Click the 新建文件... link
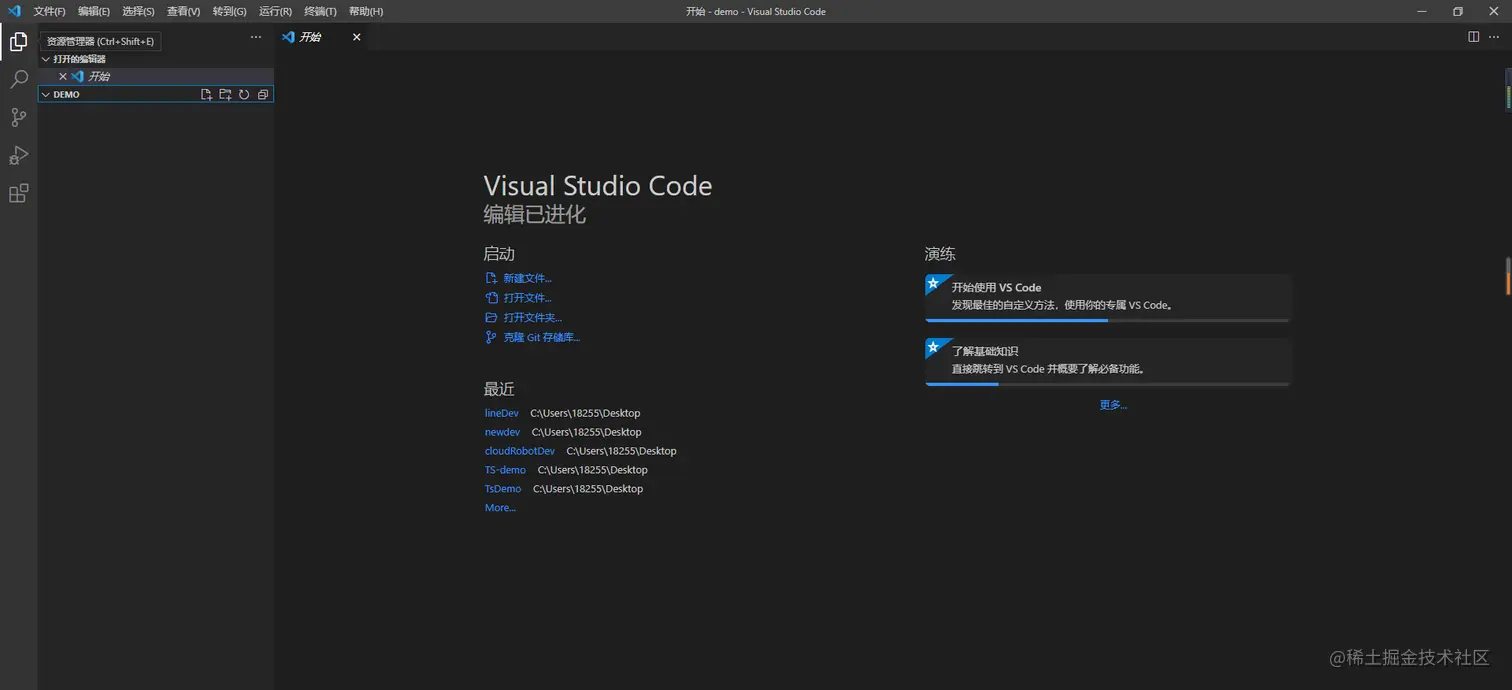 (x=527, y=278)
